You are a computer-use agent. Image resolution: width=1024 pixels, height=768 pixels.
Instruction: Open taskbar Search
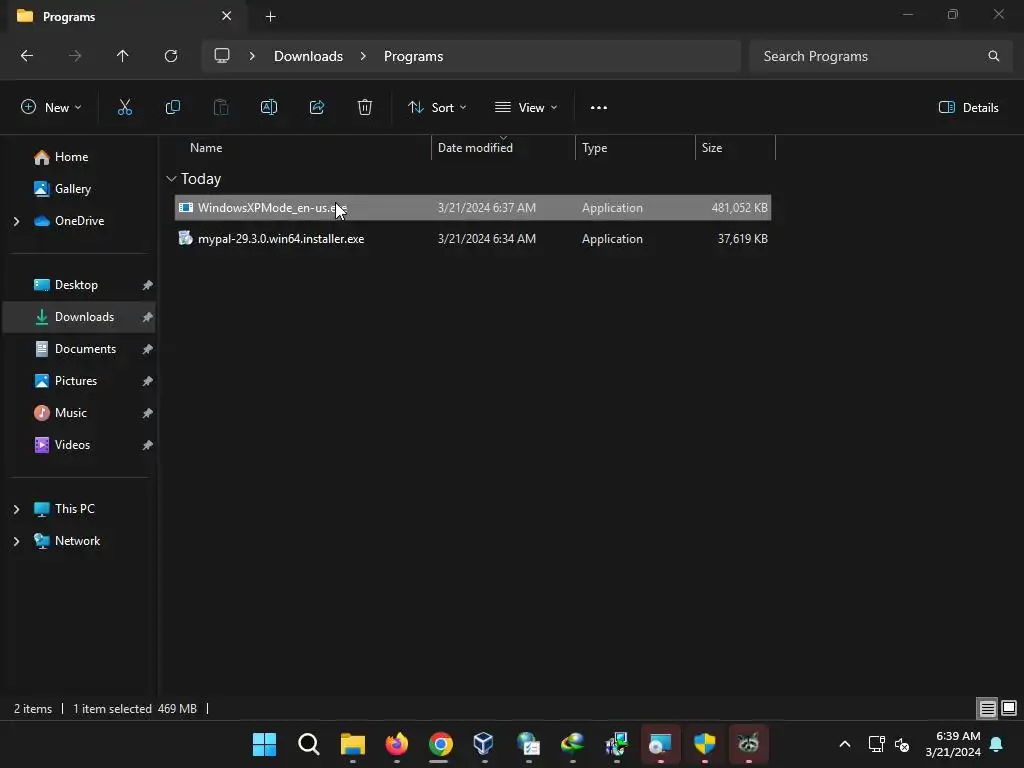pos(308,744)
